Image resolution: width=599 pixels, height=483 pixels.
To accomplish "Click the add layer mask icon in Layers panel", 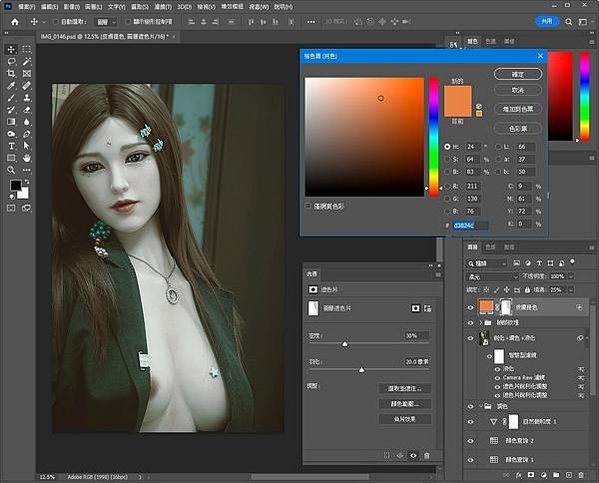I will (x=531, y=475).
